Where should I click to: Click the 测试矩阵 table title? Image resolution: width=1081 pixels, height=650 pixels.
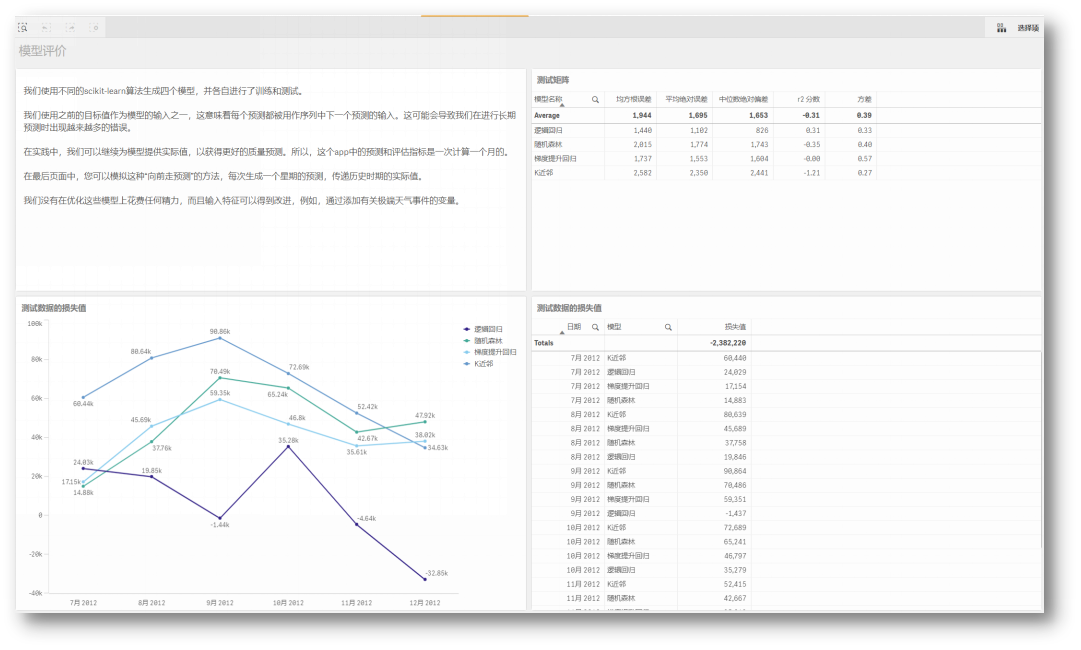(553, 81)
